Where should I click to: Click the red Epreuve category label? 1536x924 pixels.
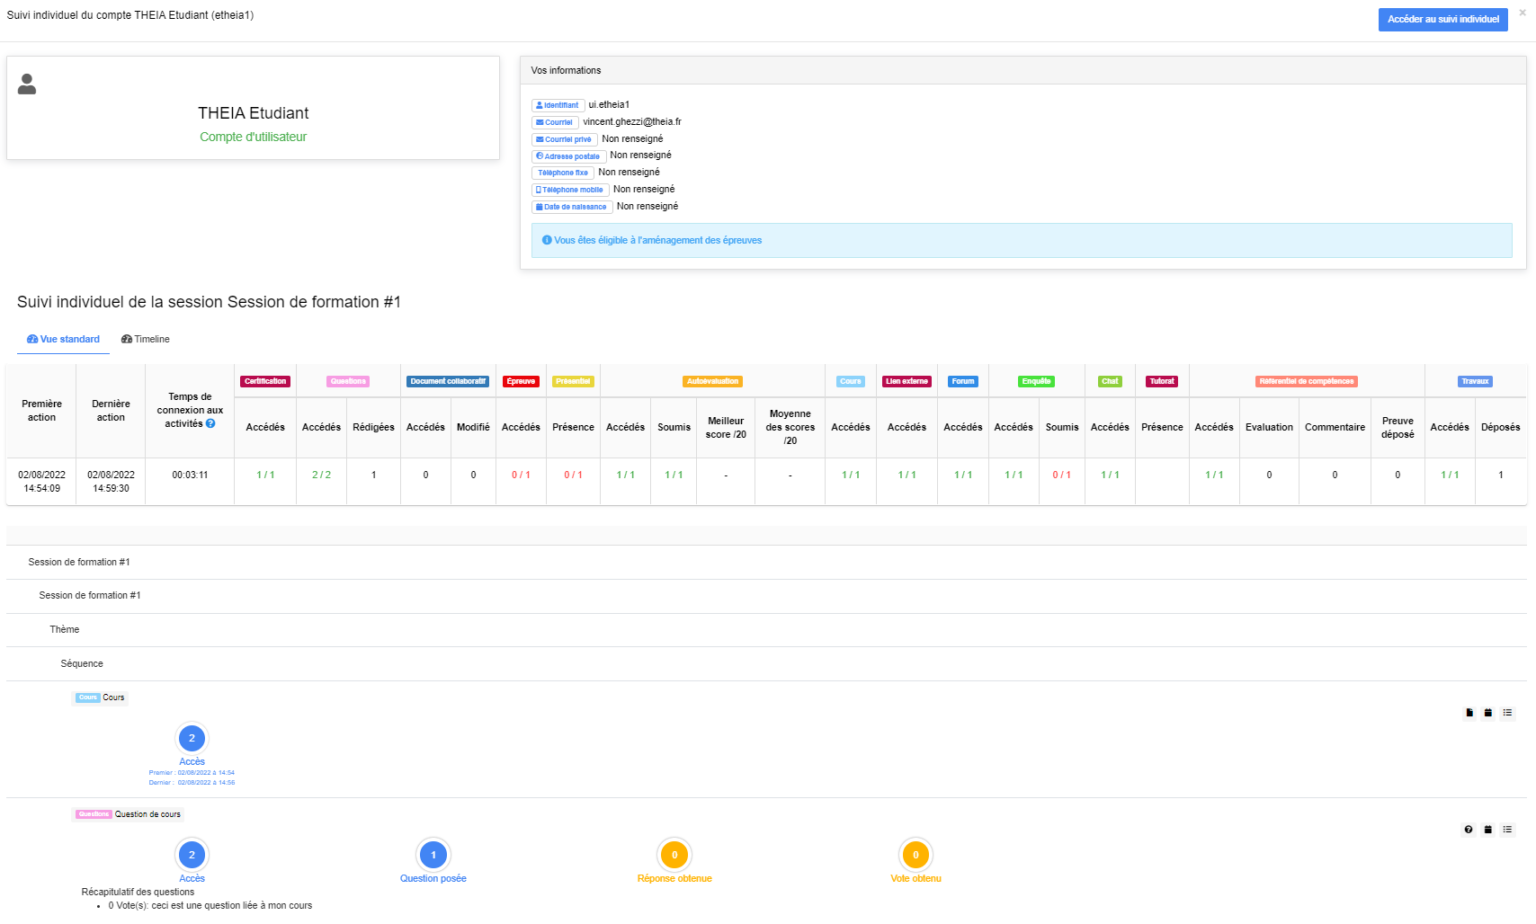521,382
